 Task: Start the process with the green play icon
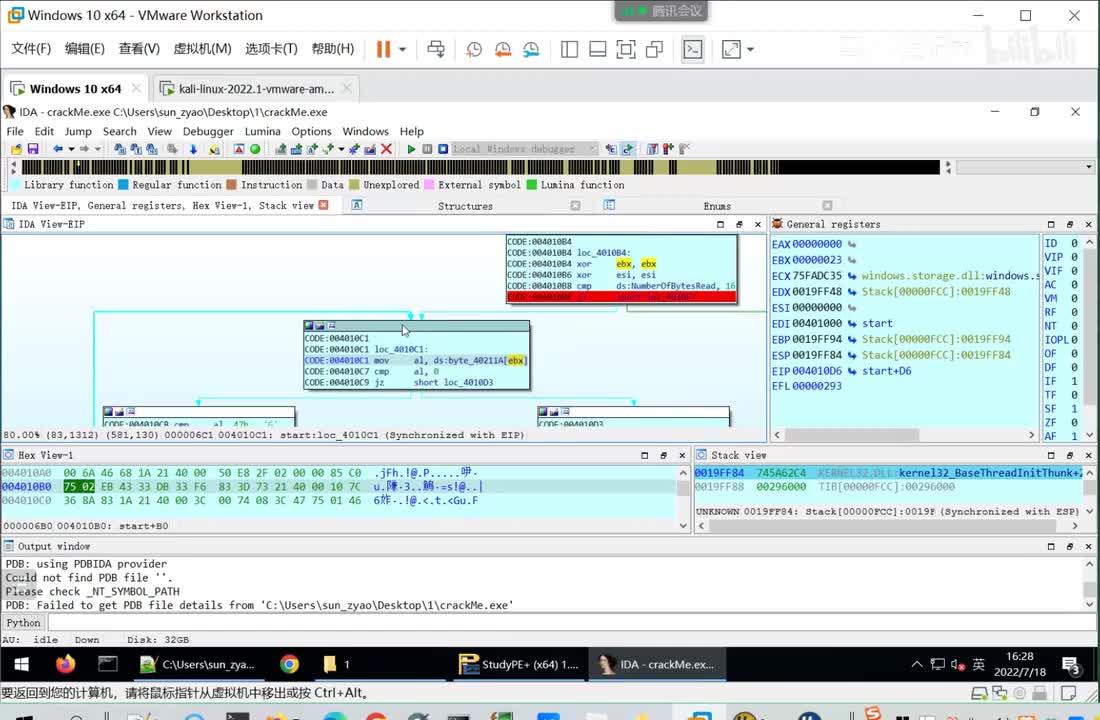[411, 149]
